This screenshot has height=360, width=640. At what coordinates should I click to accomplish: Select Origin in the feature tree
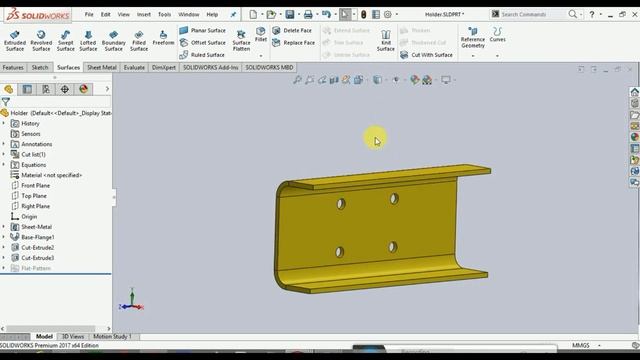coord(24,216)
